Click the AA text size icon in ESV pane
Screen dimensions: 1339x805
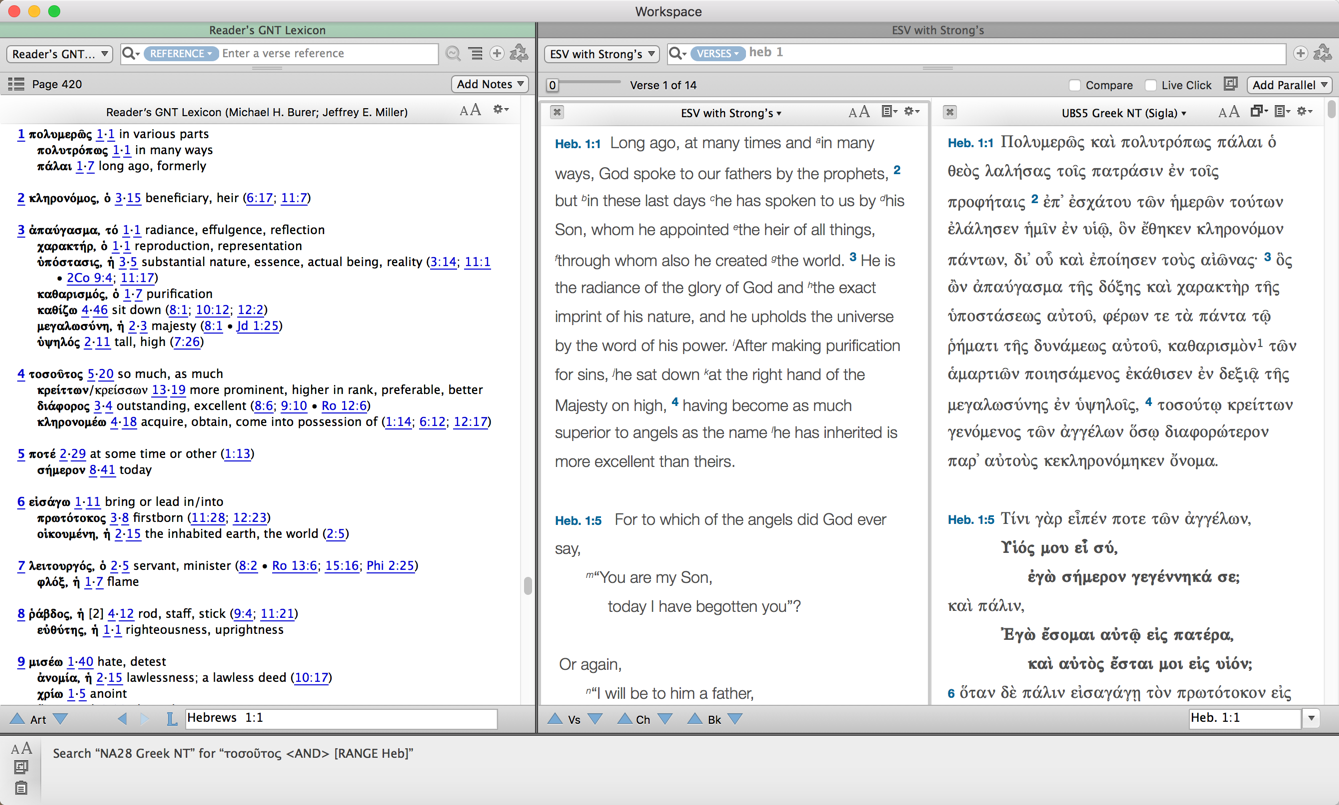[859, 113]
